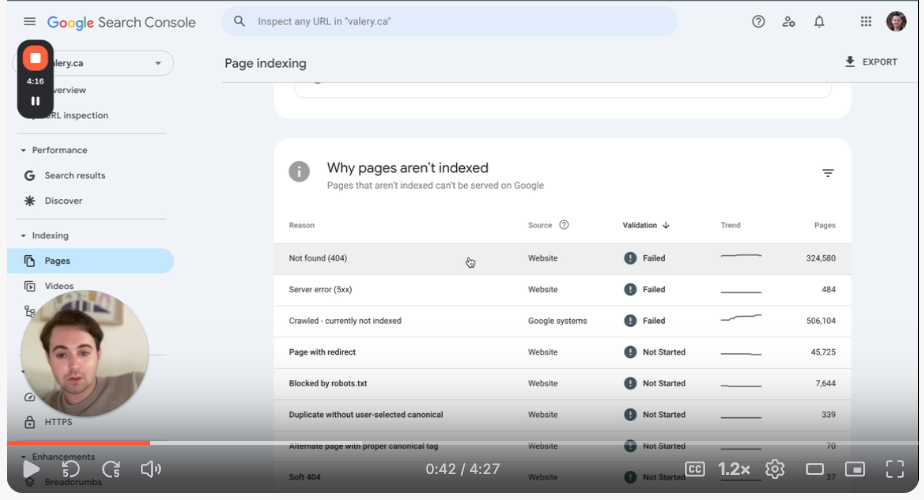
Task: Open Duplicate without user-selected canonical row
Action: [x=562, y=415]
